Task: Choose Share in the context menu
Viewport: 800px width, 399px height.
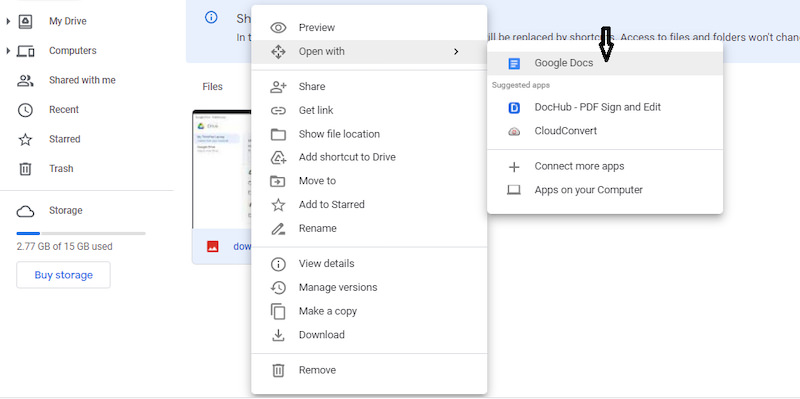Action: point(369,87)
